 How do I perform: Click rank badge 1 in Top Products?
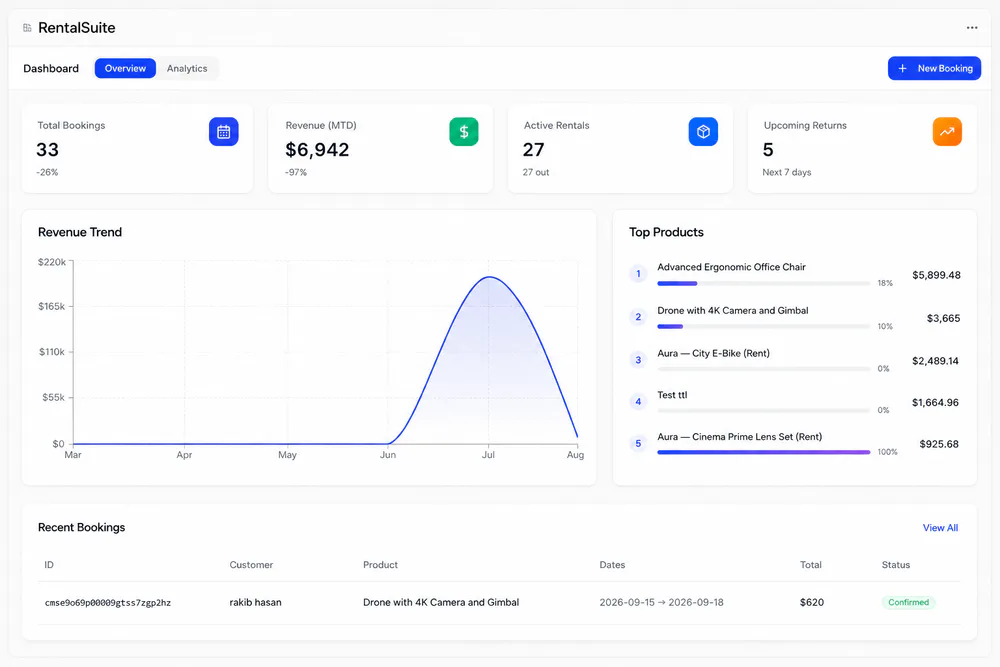pos(638,274)
